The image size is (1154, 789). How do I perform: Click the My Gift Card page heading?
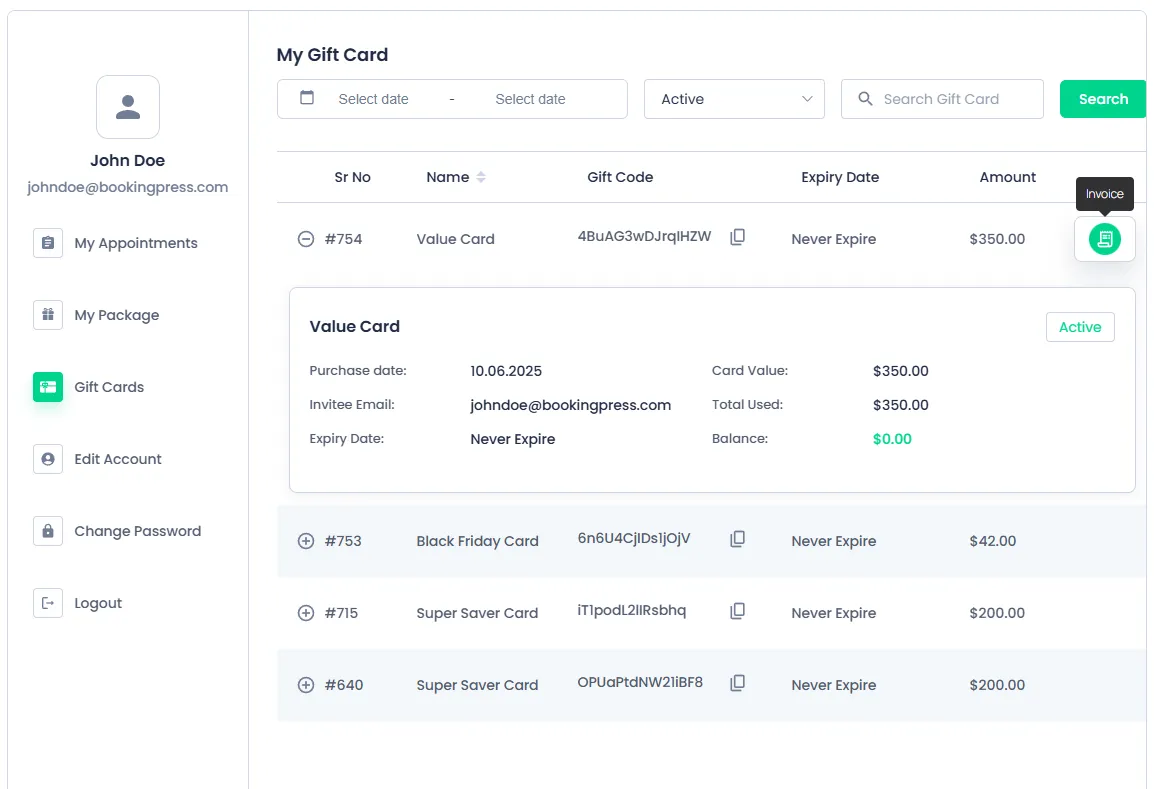click(x=333, y=55)
